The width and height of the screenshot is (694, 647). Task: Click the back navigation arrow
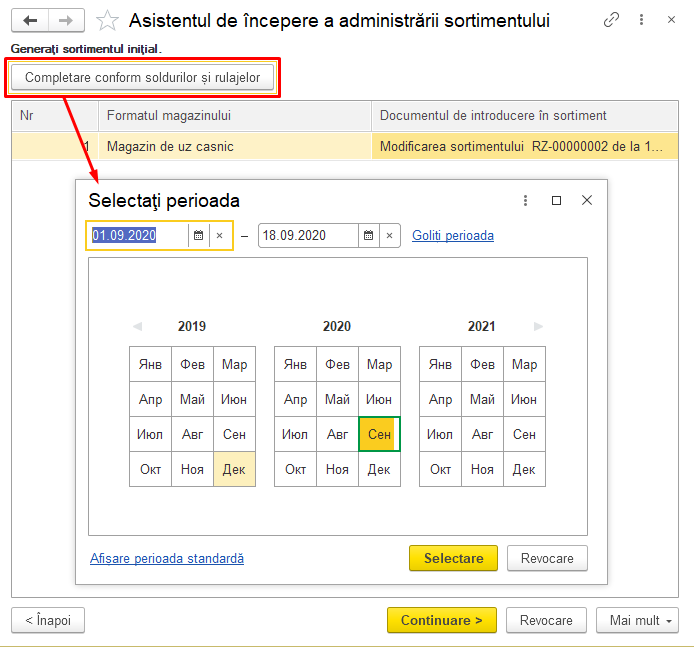[30, 21]
